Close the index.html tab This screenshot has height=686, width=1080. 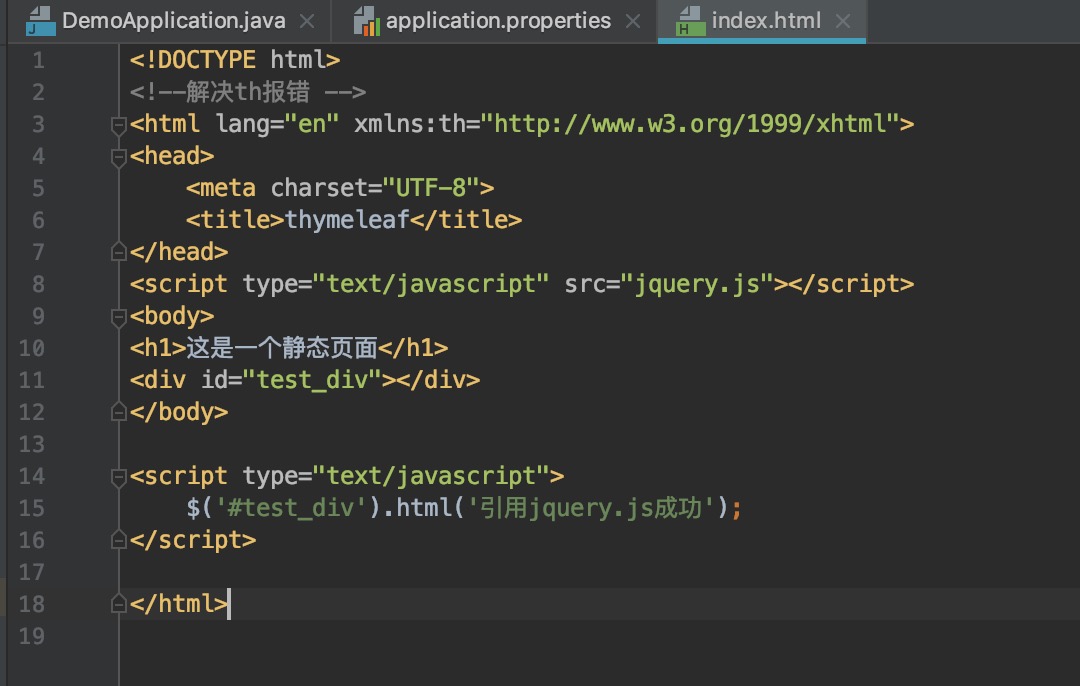[x=843, y=21]
